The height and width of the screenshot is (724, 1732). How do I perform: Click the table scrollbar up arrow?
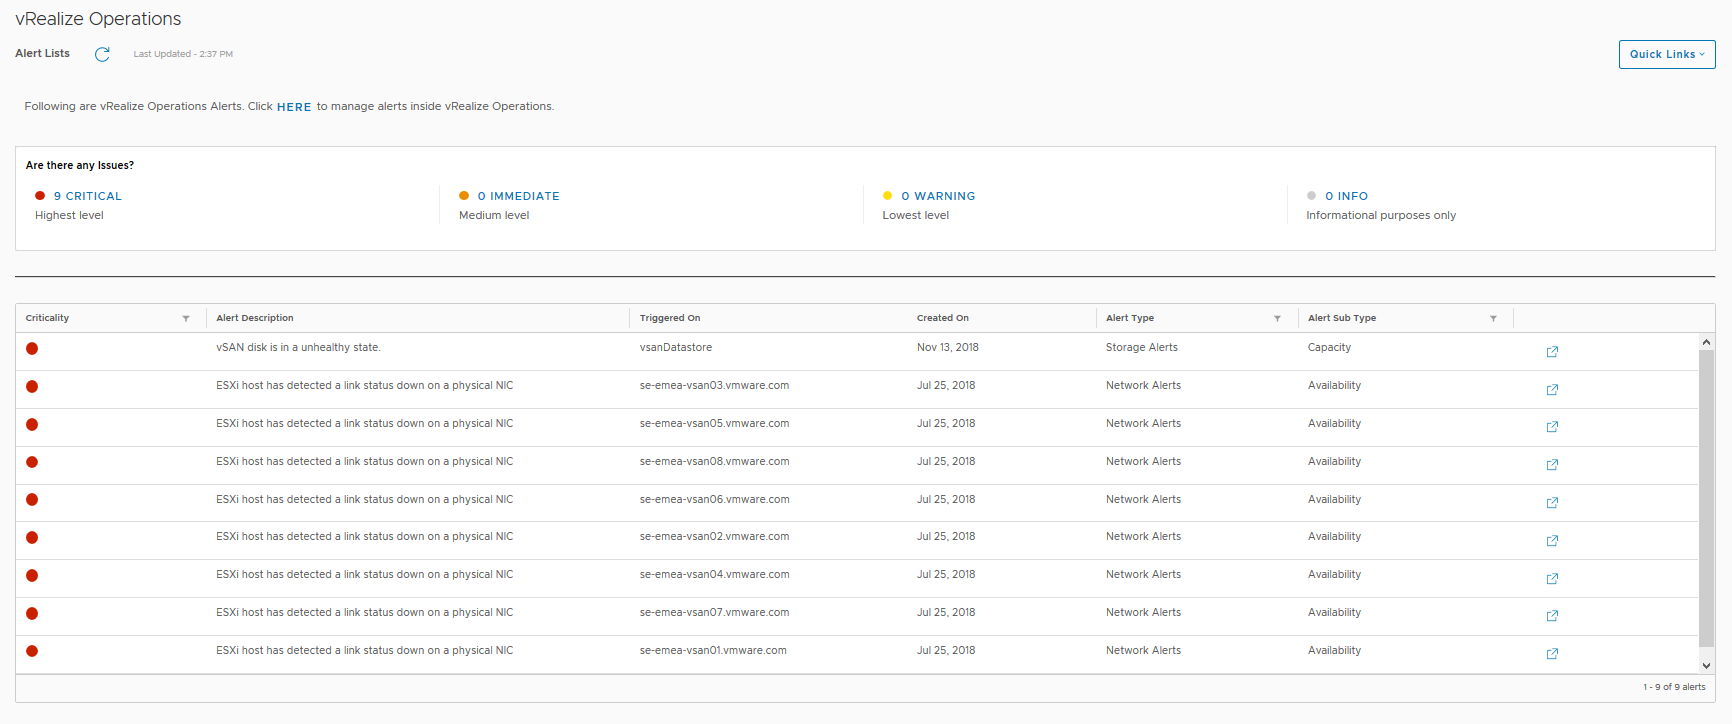point(1706,342)
